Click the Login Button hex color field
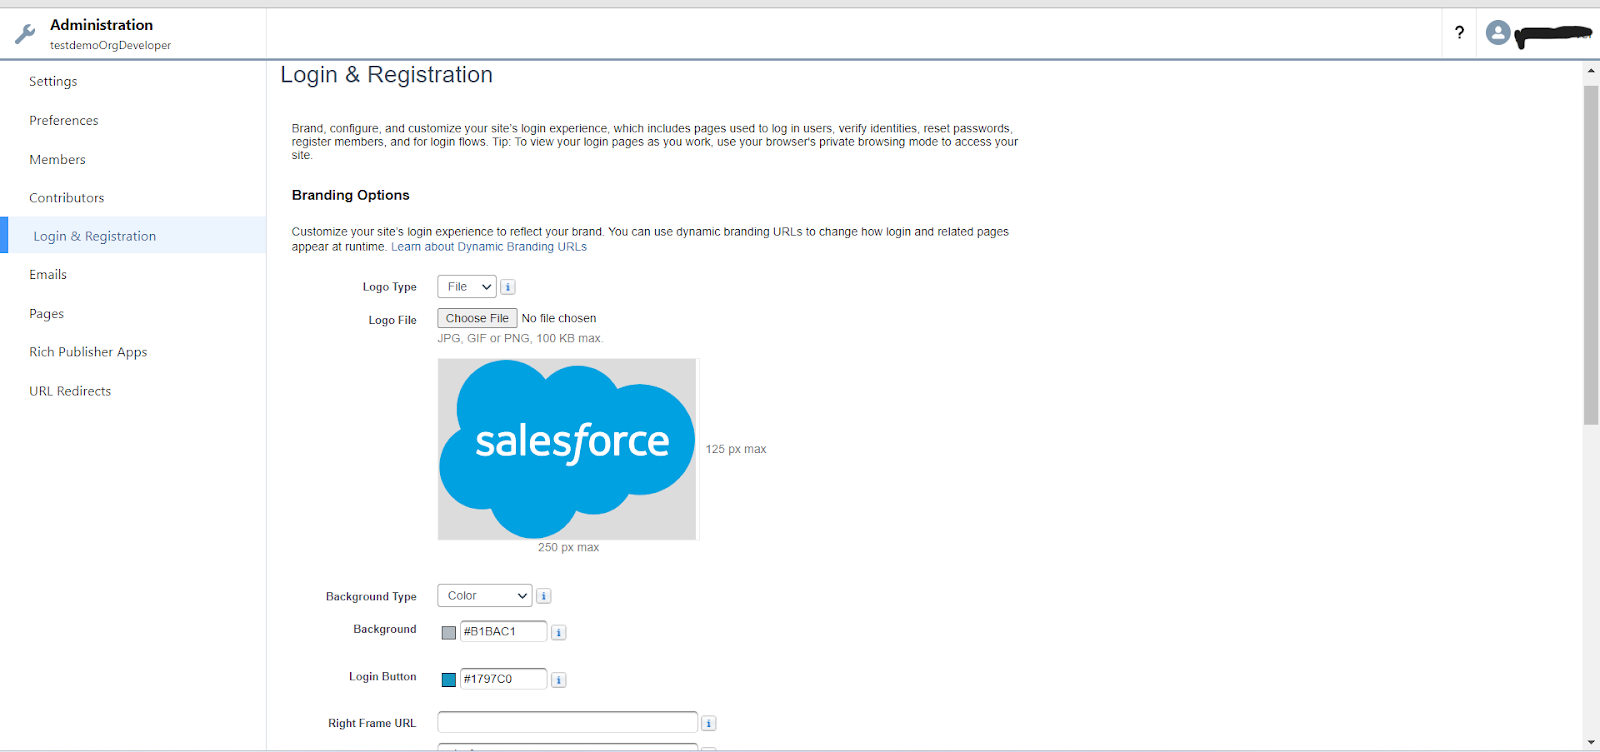This screenshot has height=752, width=1600. (x=503, y=679)
